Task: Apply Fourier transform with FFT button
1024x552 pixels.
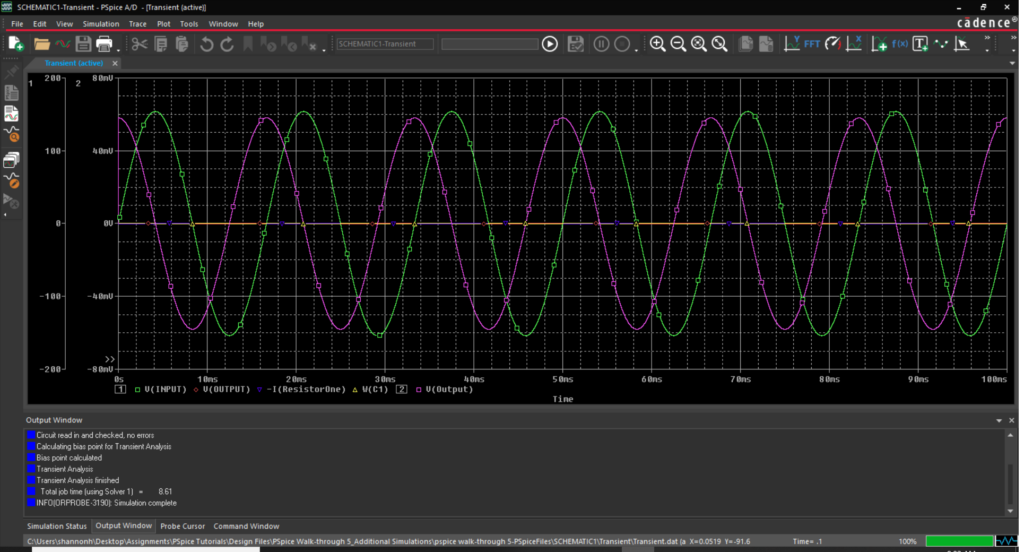Action: (812, 44)
